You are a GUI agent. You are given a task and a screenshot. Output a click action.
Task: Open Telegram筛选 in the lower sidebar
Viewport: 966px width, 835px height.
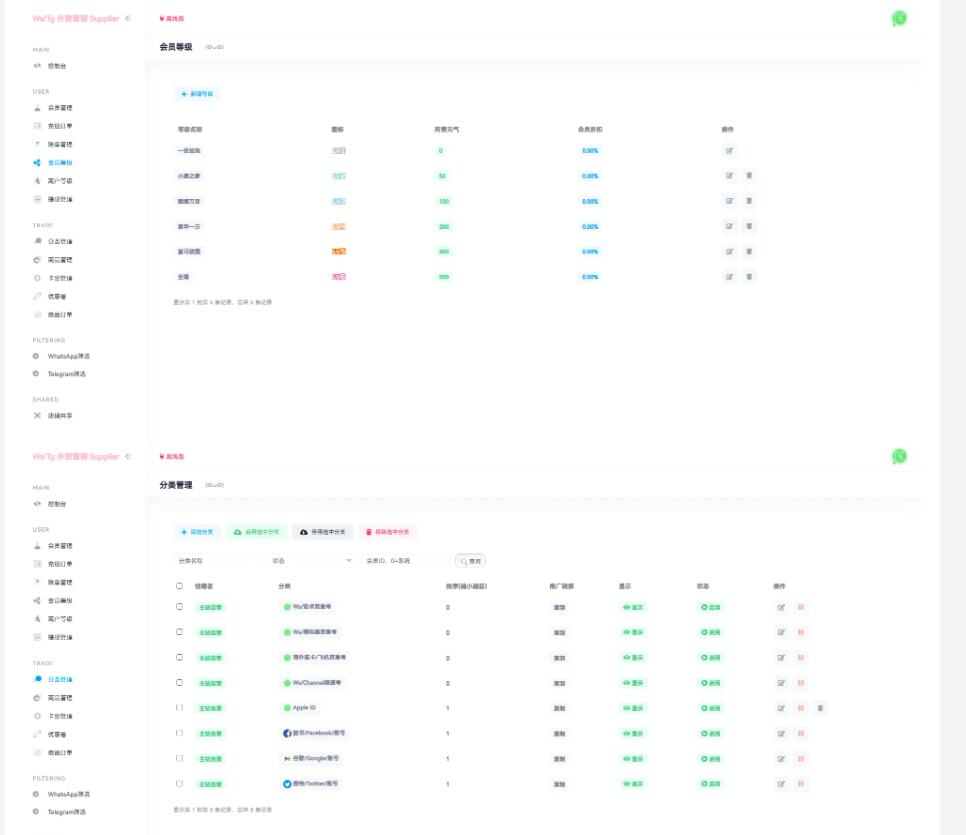click(66, 811)
